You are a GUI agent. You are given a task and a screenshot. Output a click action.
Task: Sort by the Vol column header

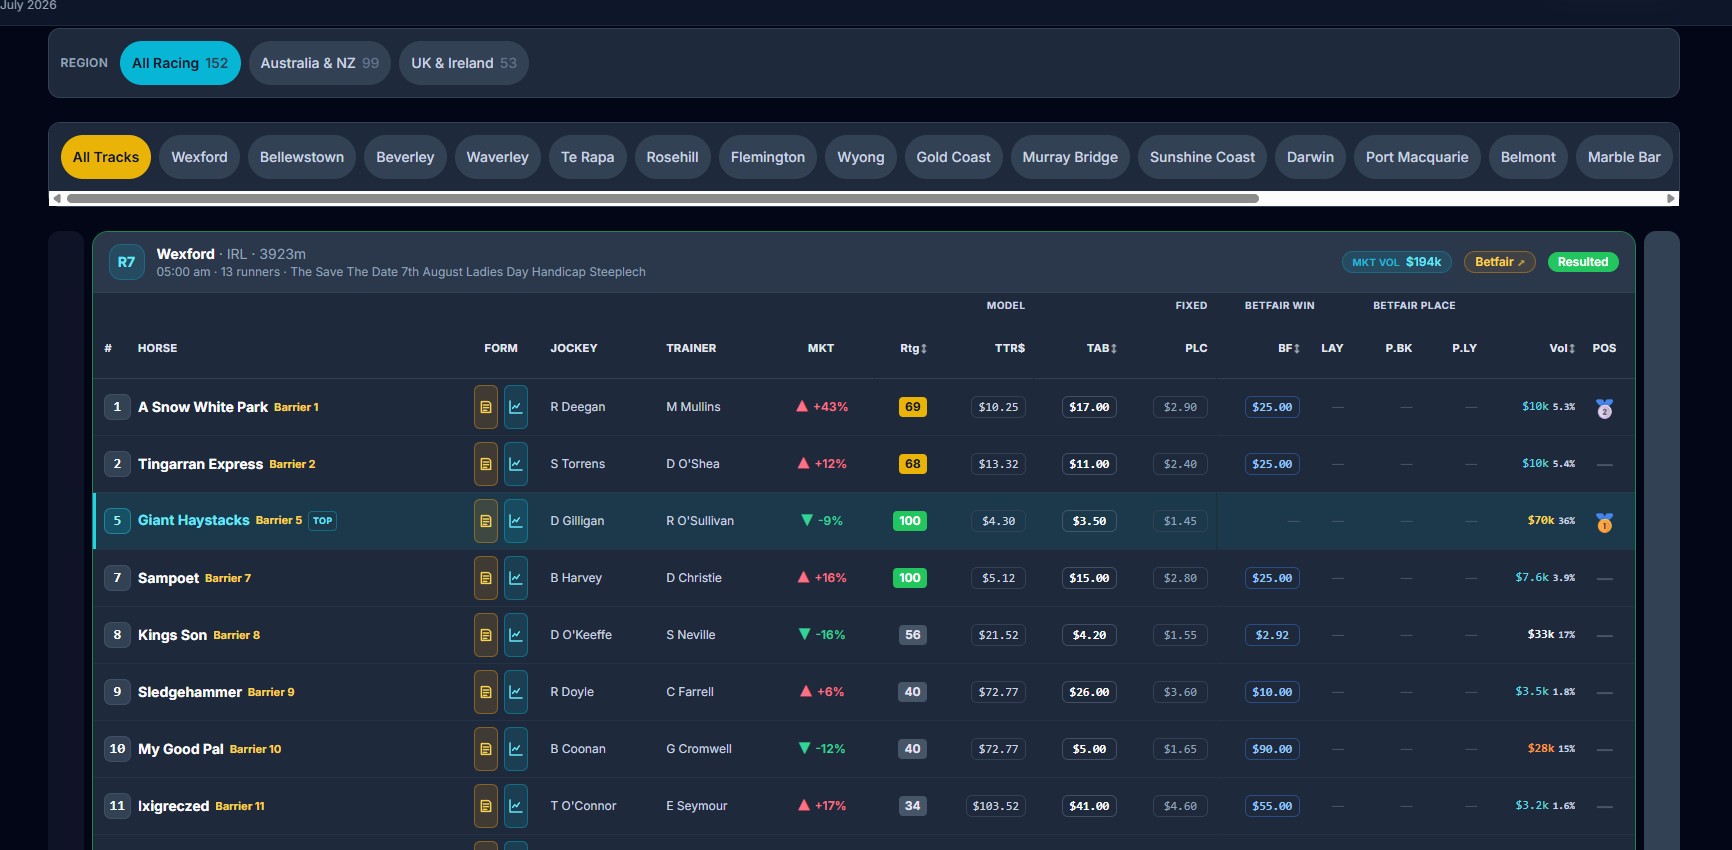[1562, 348]
